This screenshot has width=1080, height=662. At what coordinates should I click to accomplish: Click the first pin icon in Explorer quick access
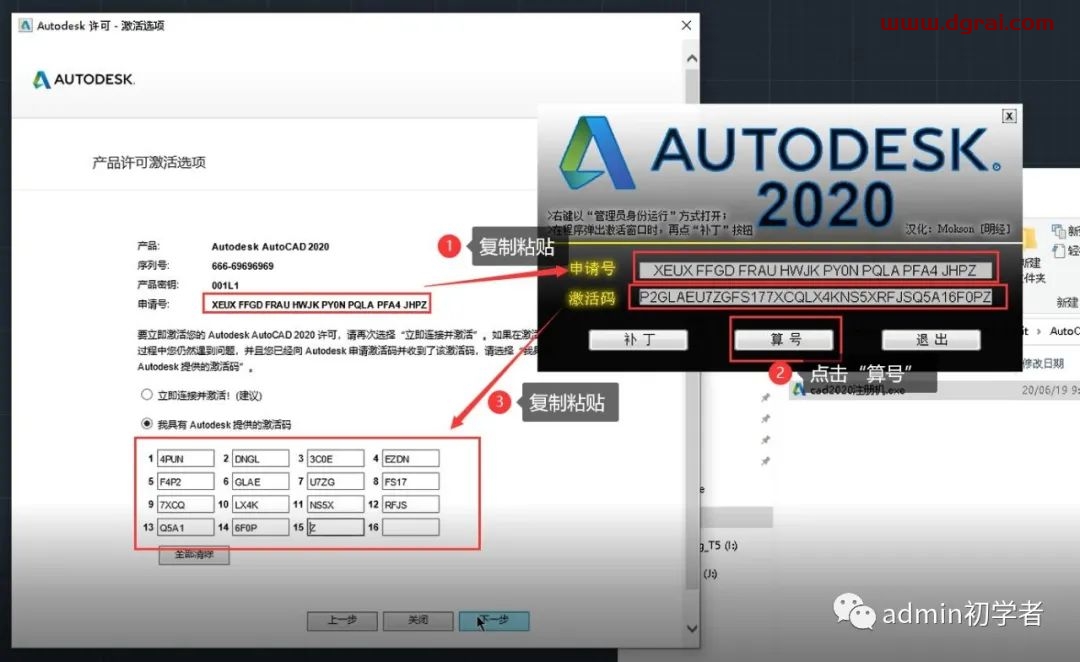pos(765,397)
